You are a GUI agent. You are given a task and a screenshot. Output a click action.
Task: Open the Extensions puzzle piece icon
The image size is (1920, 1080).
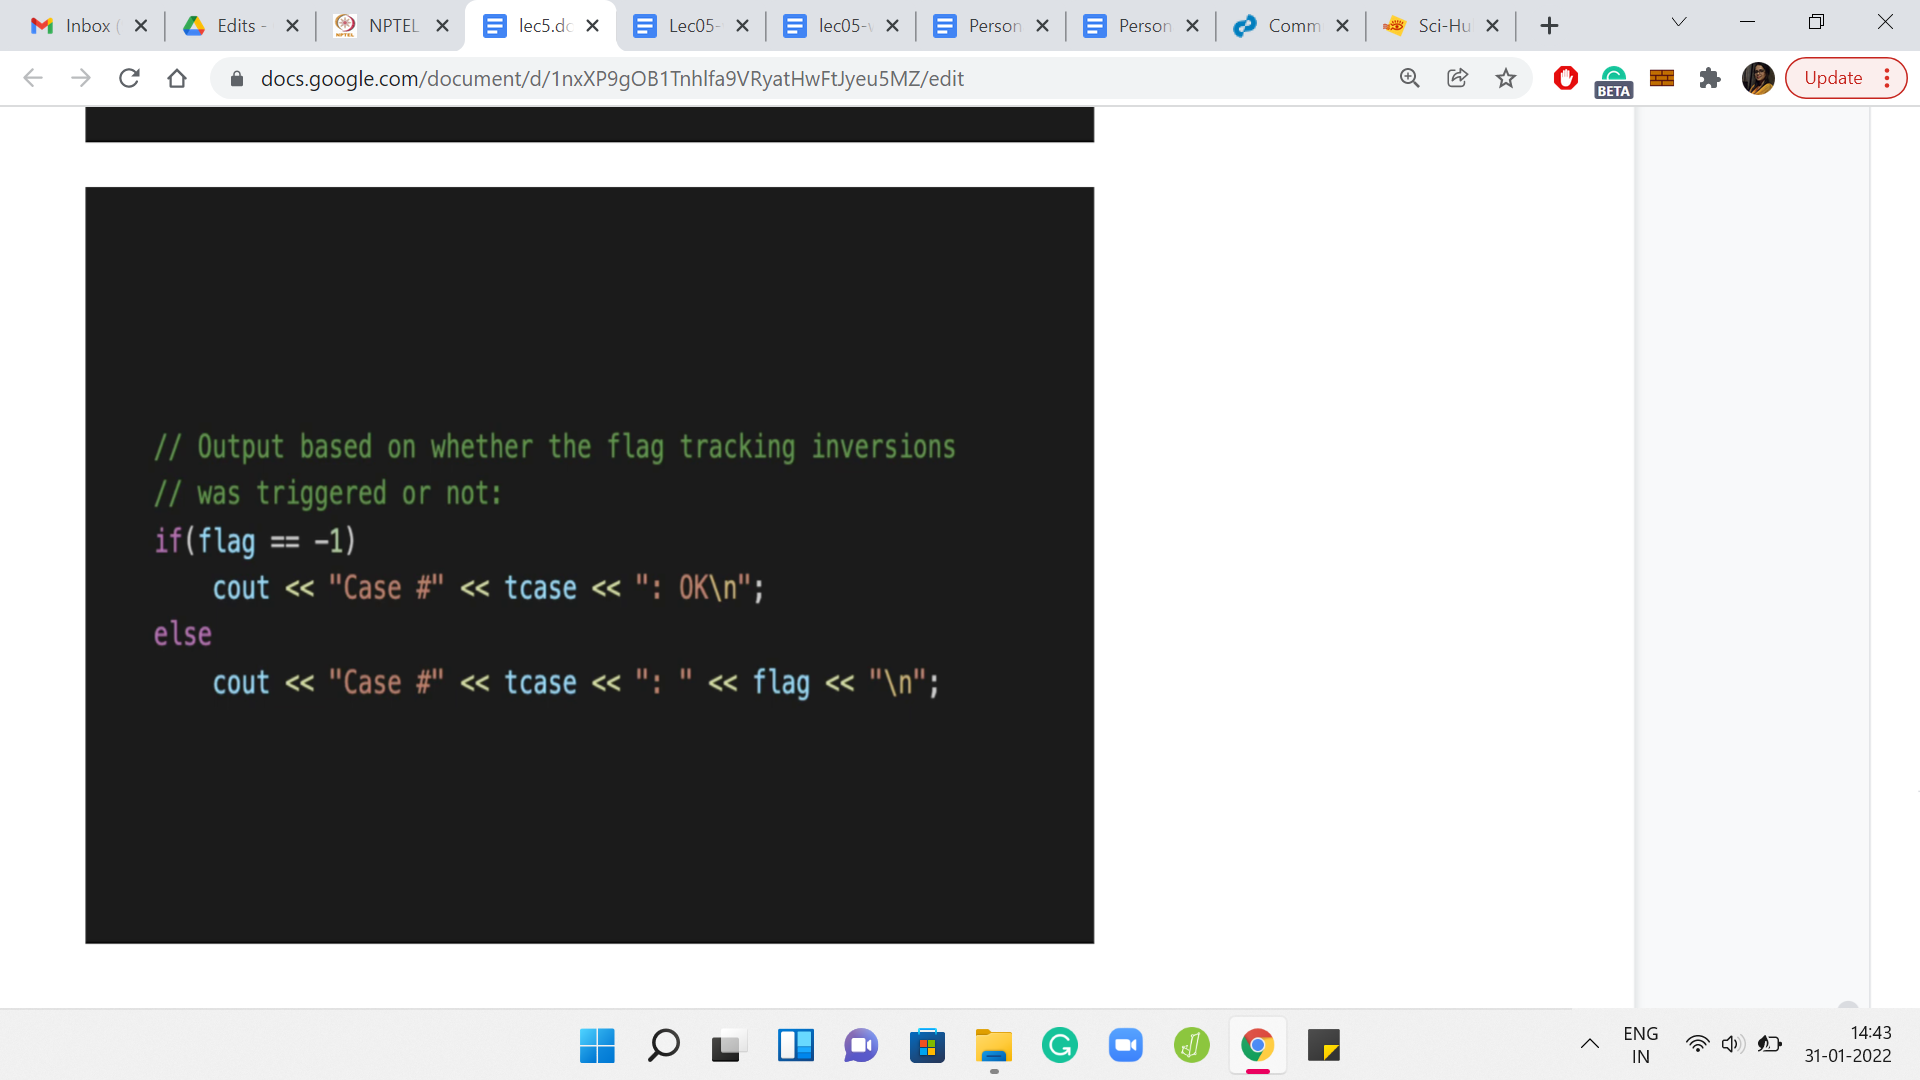point(1710,78)
